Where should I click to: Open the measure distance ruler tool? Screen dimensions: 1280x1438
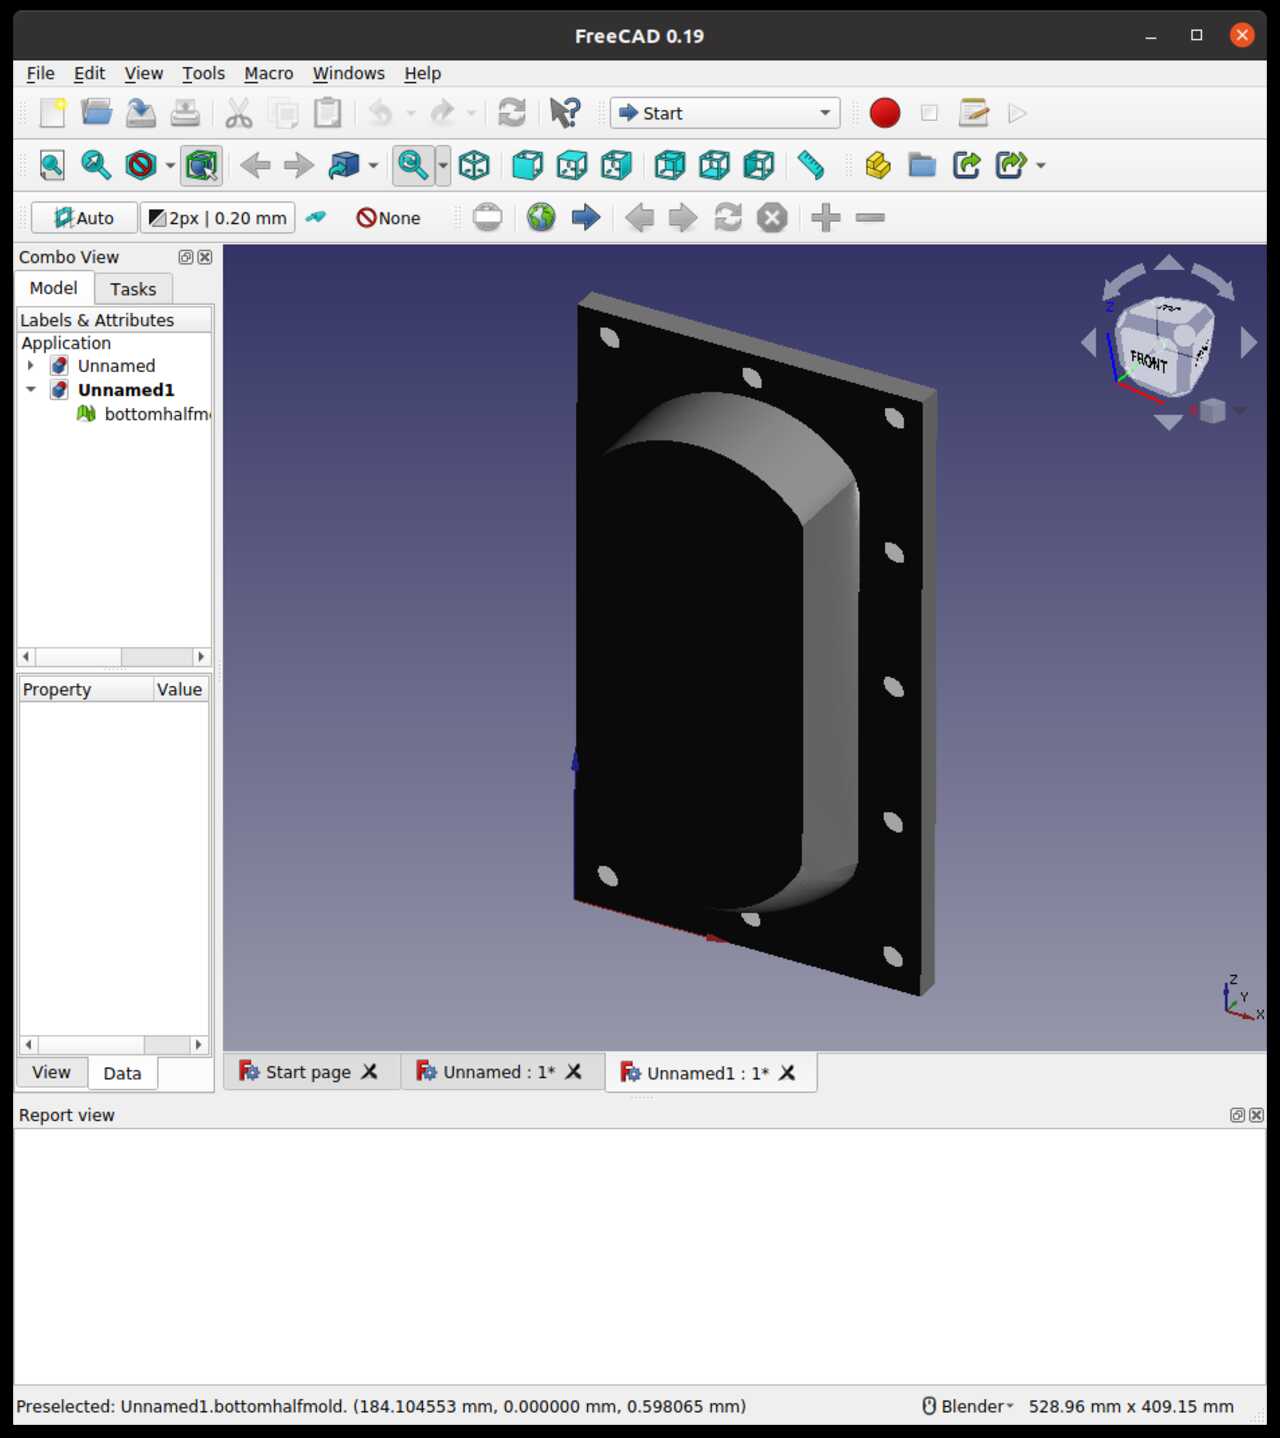point(810,165)
